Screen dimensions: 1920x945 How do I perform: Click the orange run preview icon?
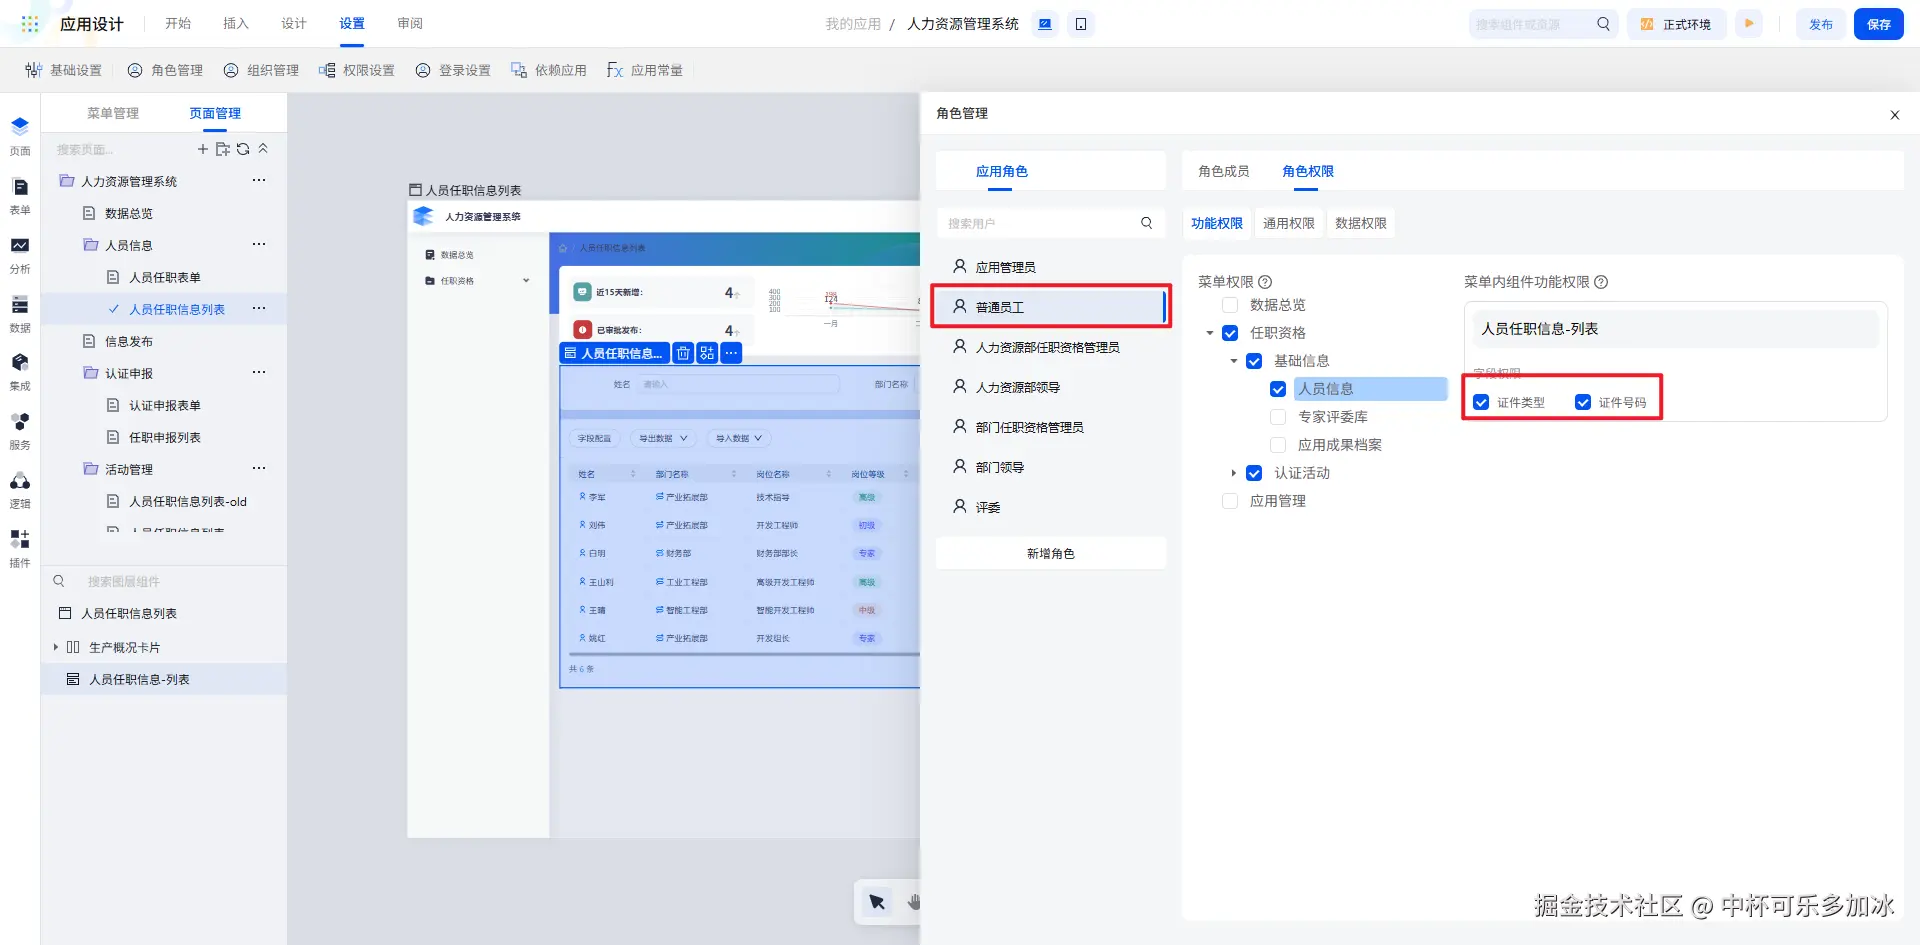[1749, 23]
